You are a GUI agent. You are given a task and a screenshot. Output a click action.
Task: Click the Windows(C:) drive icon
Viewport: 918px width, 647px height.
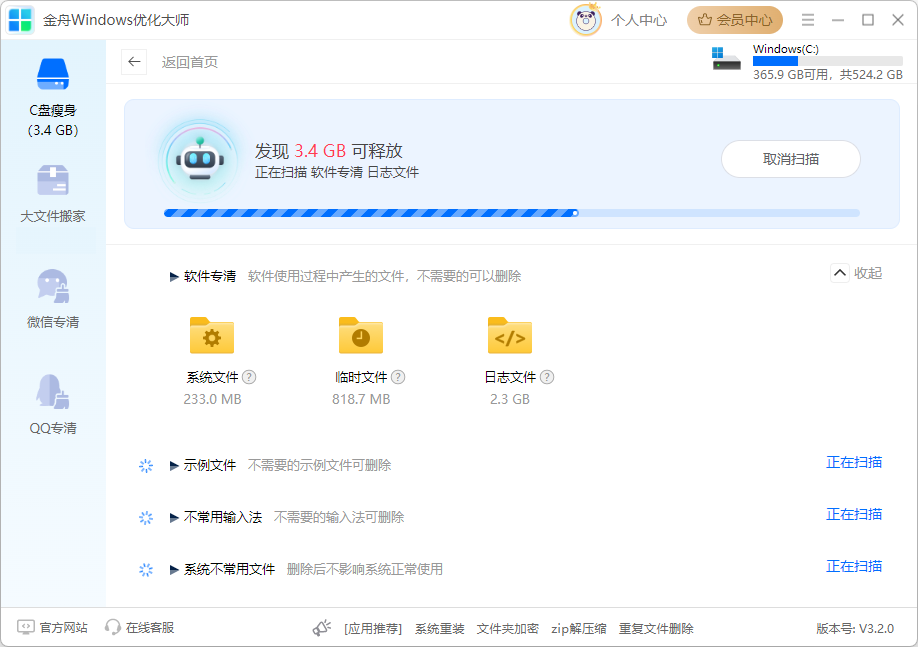coord(726,58)
